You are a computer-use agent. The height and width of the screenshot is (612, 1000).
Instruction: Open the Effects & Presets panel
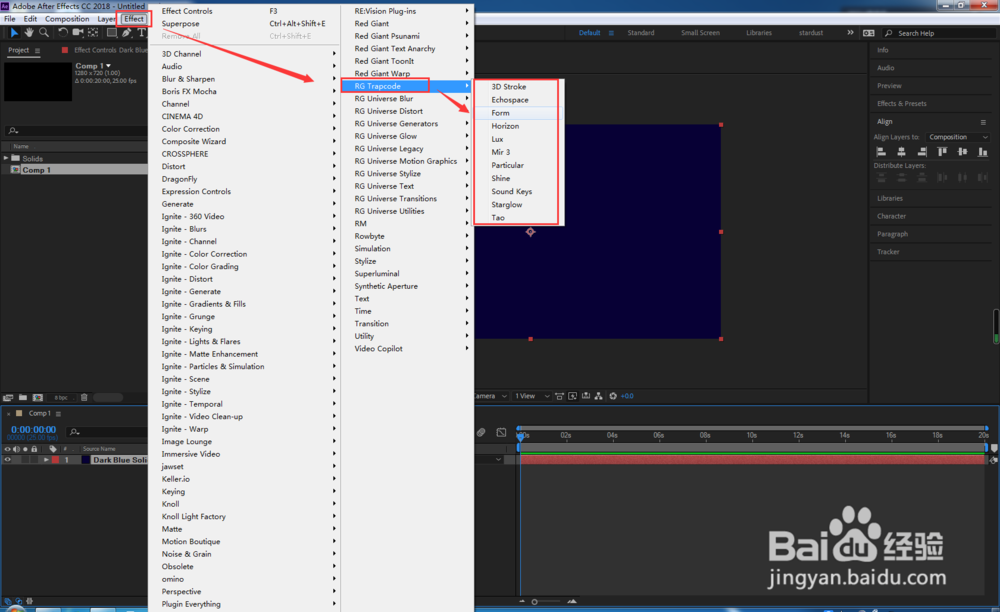tap(901, 103)
